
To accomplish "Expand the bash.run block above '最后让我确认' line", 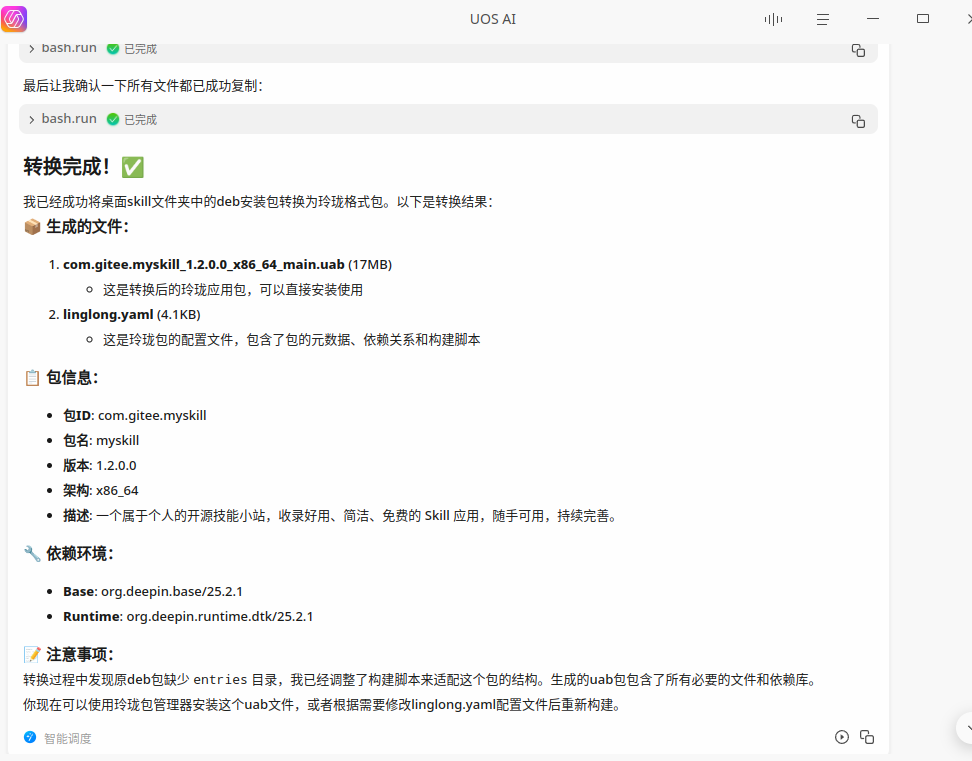I will (x=32, y=48).
